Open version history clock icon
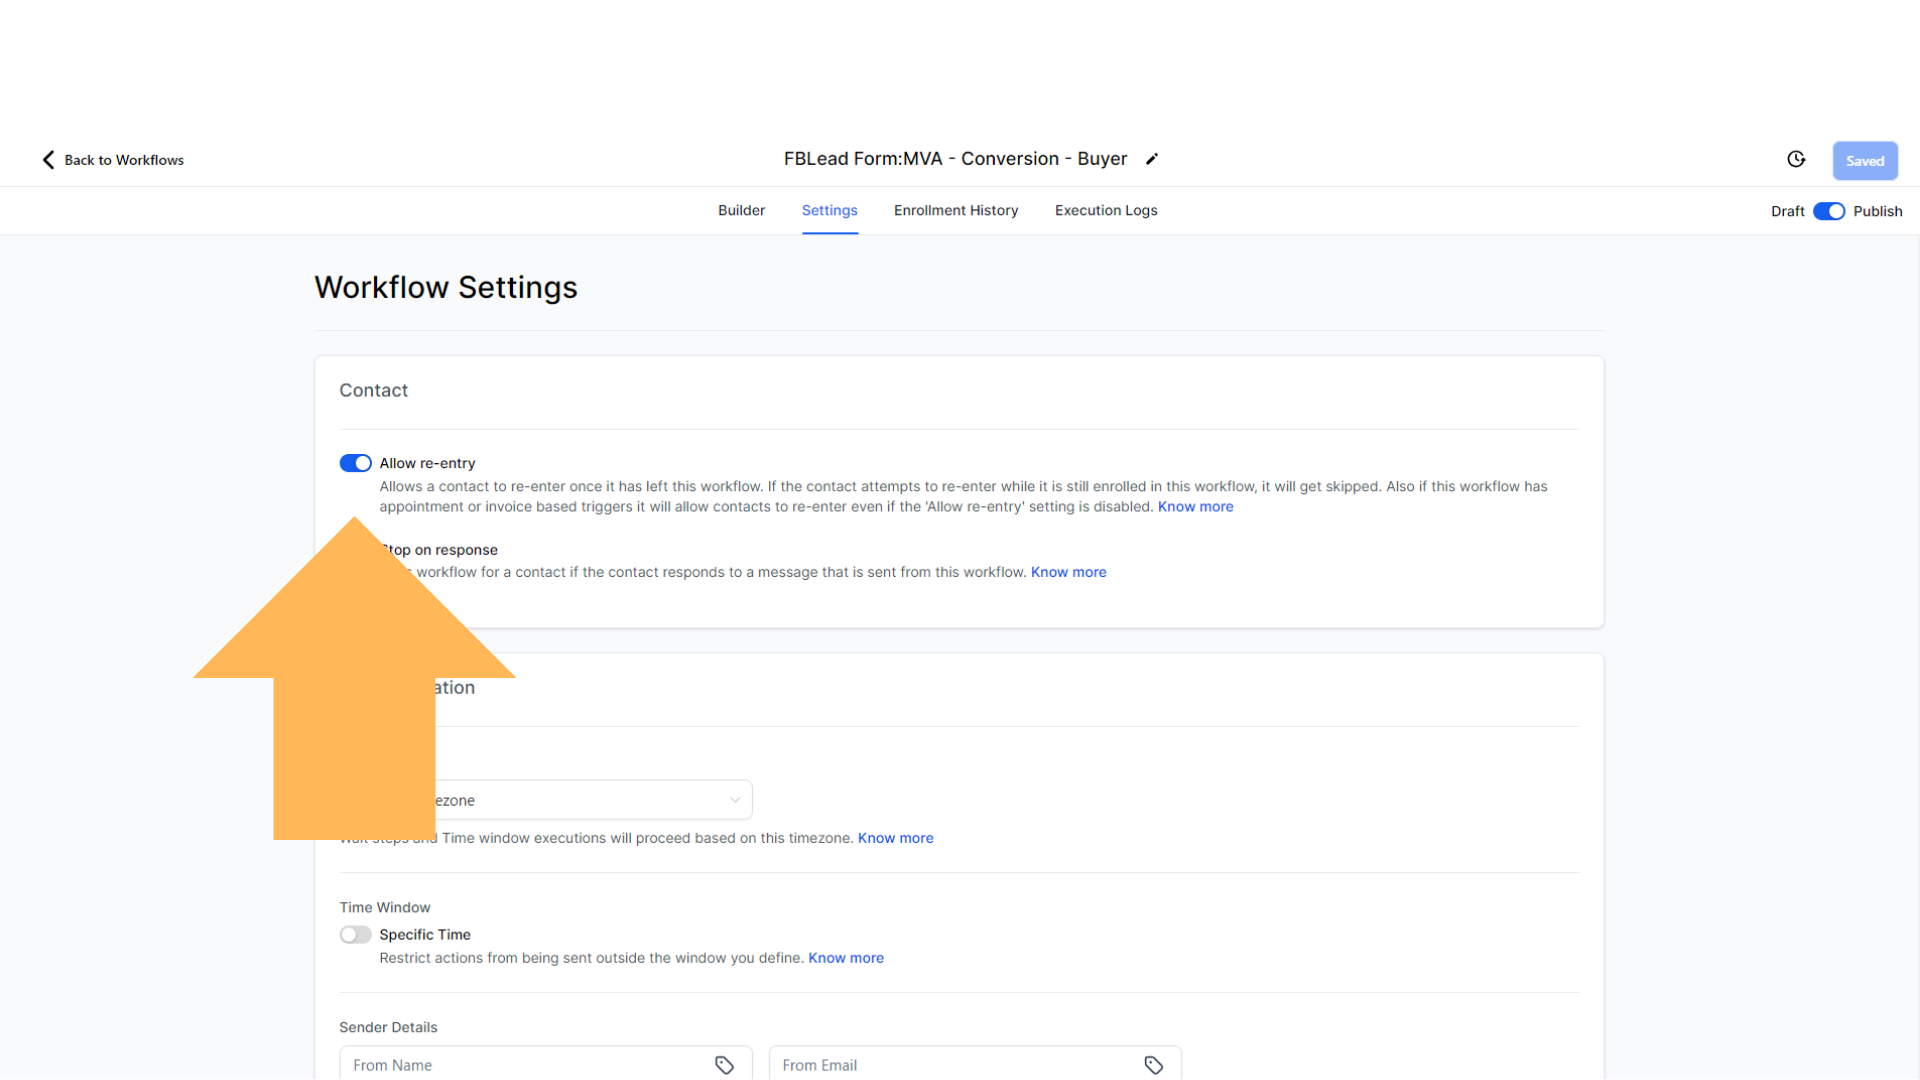Screen dimensions: 1920x1080 pyautogui.click(x=1796, y=160)
